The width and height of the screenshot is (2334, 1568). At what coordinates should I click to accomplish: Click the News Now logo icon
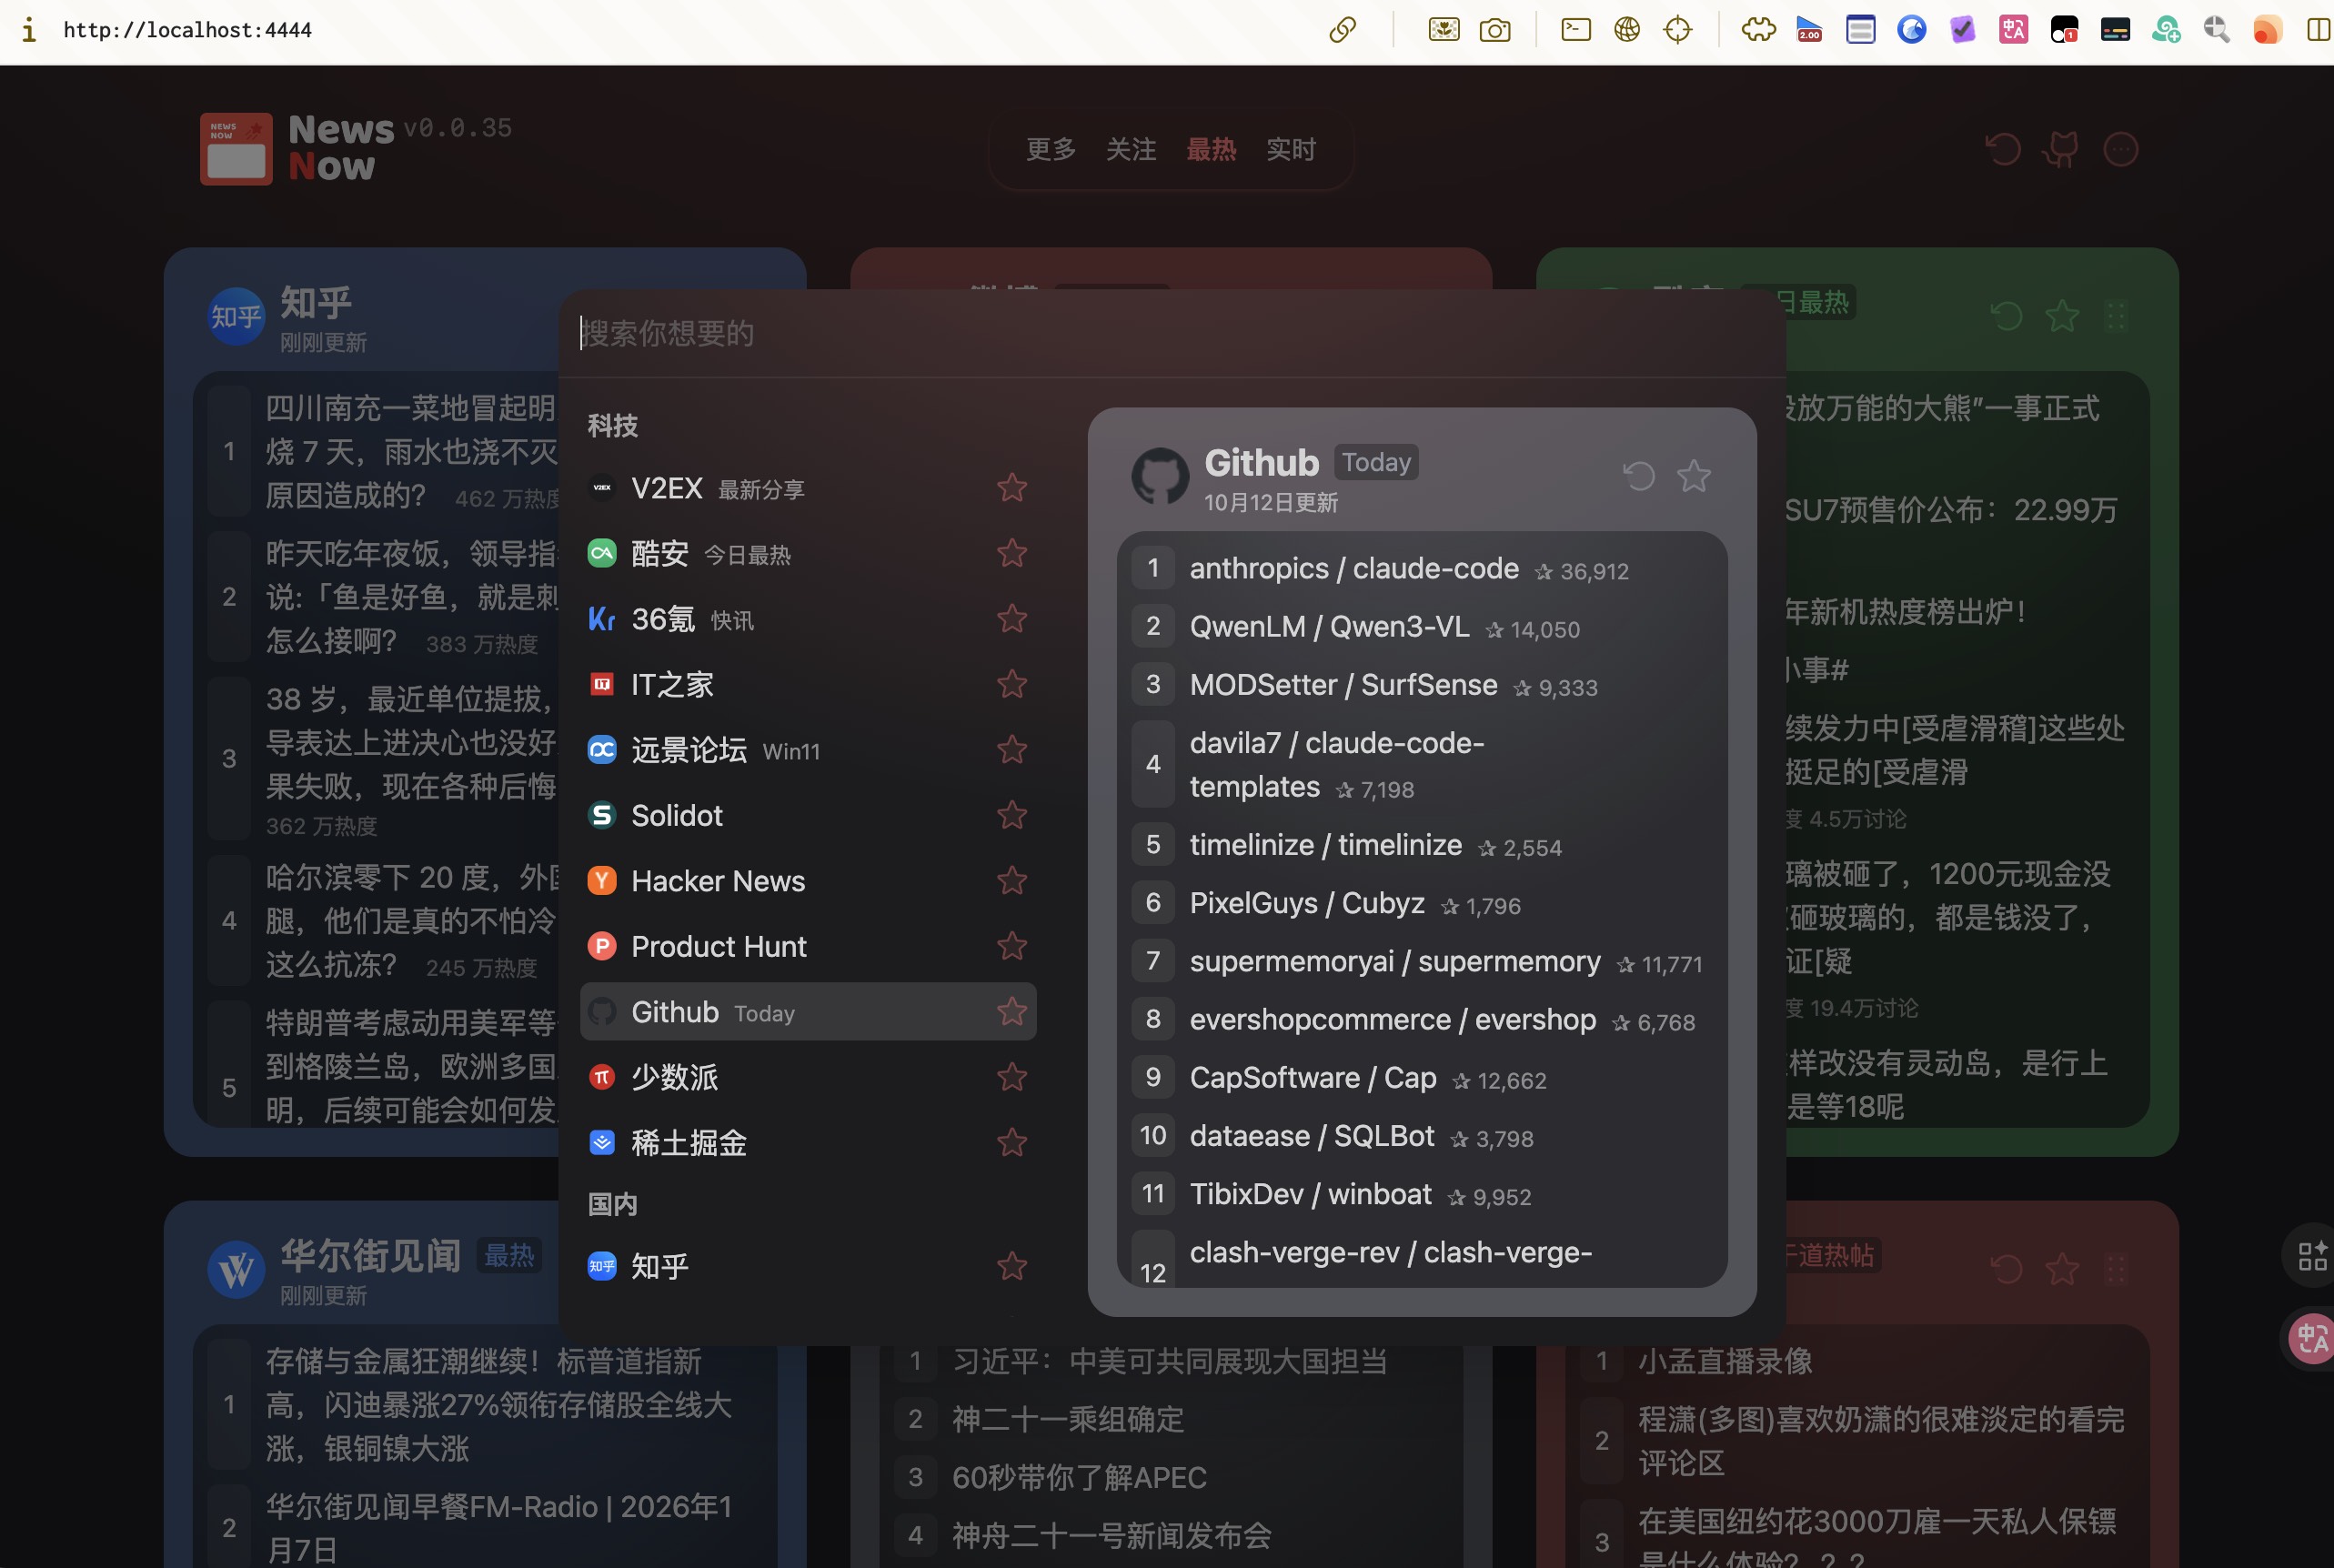click(236, 149)
